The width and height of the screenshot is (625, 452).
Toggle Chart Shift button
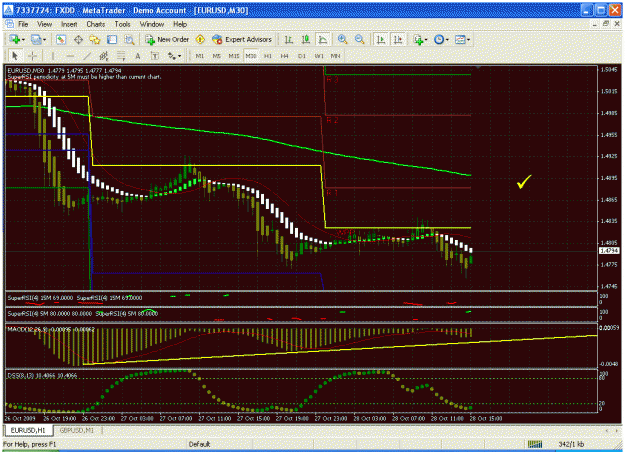pos(398,39)
